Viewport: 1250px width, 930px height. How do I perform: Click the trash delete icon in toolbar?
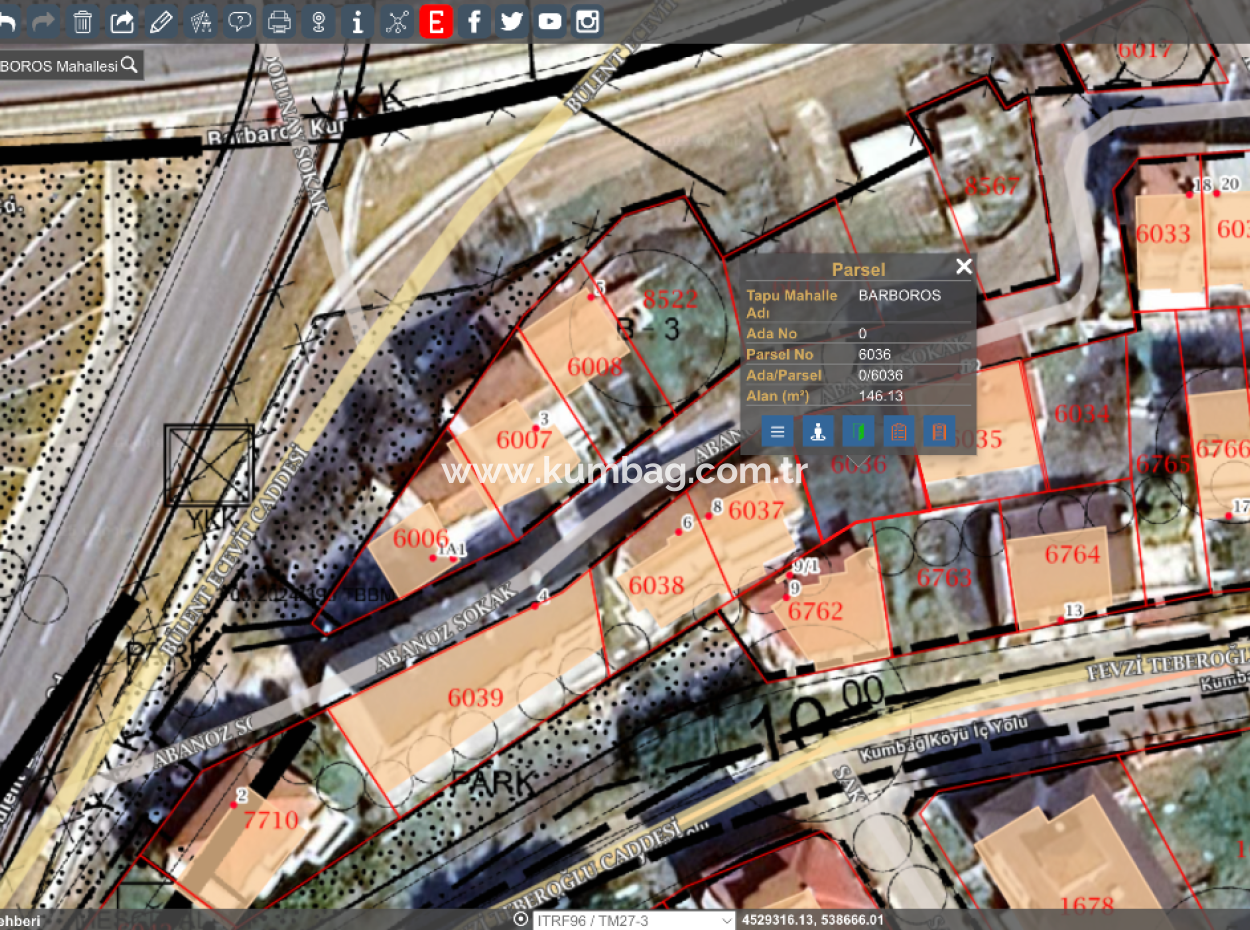click(x=83, y=21)
